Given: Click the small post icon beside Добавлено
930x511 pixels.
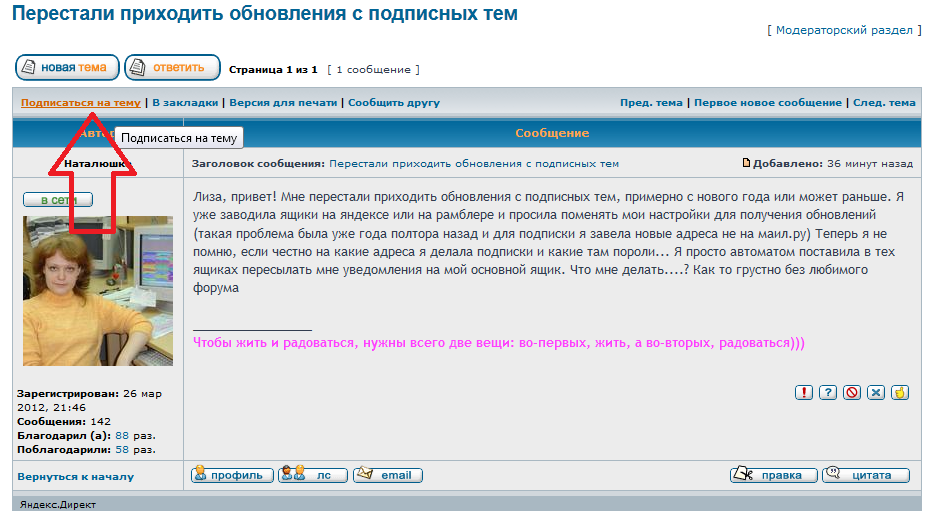Looking at the screenshot, I should click(x=746, y=163).
